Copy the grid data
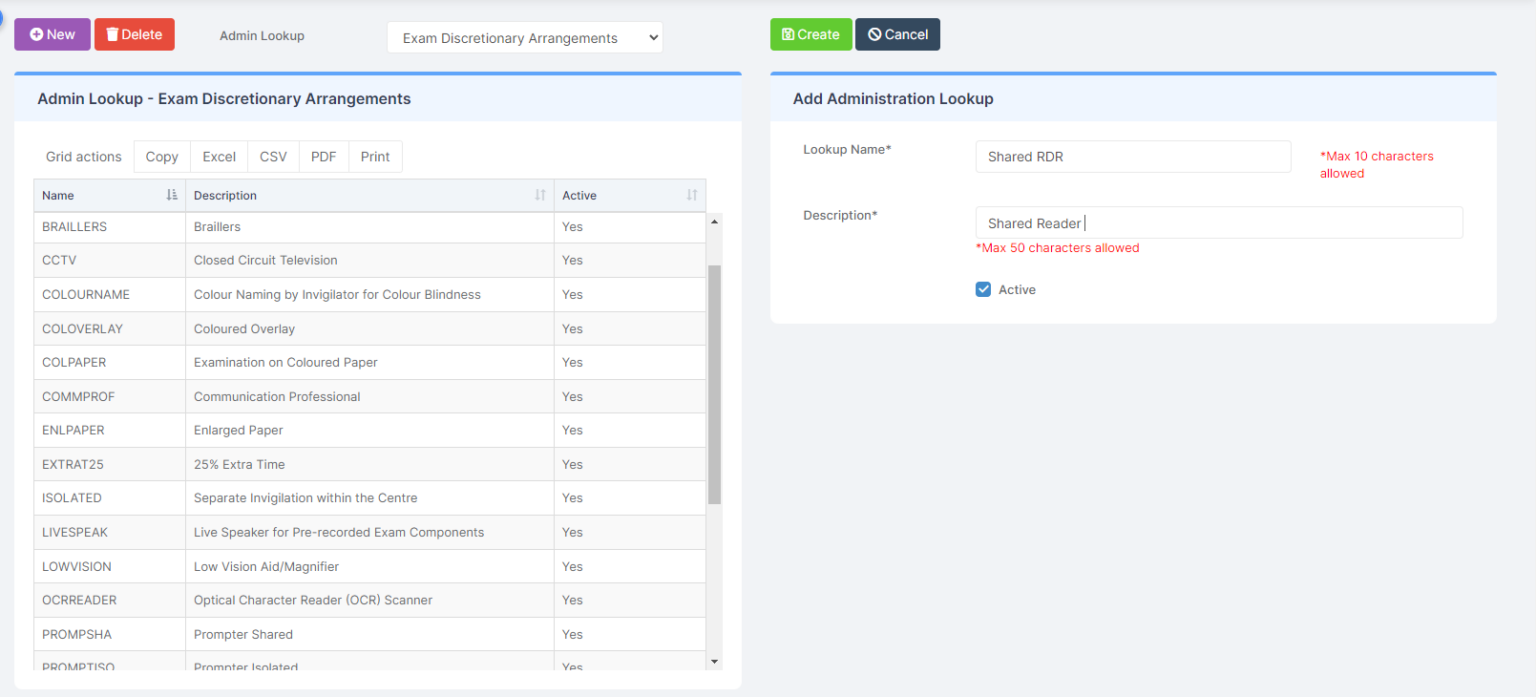The height and width of the screenshot is (697, 1536). coord(161,156)
